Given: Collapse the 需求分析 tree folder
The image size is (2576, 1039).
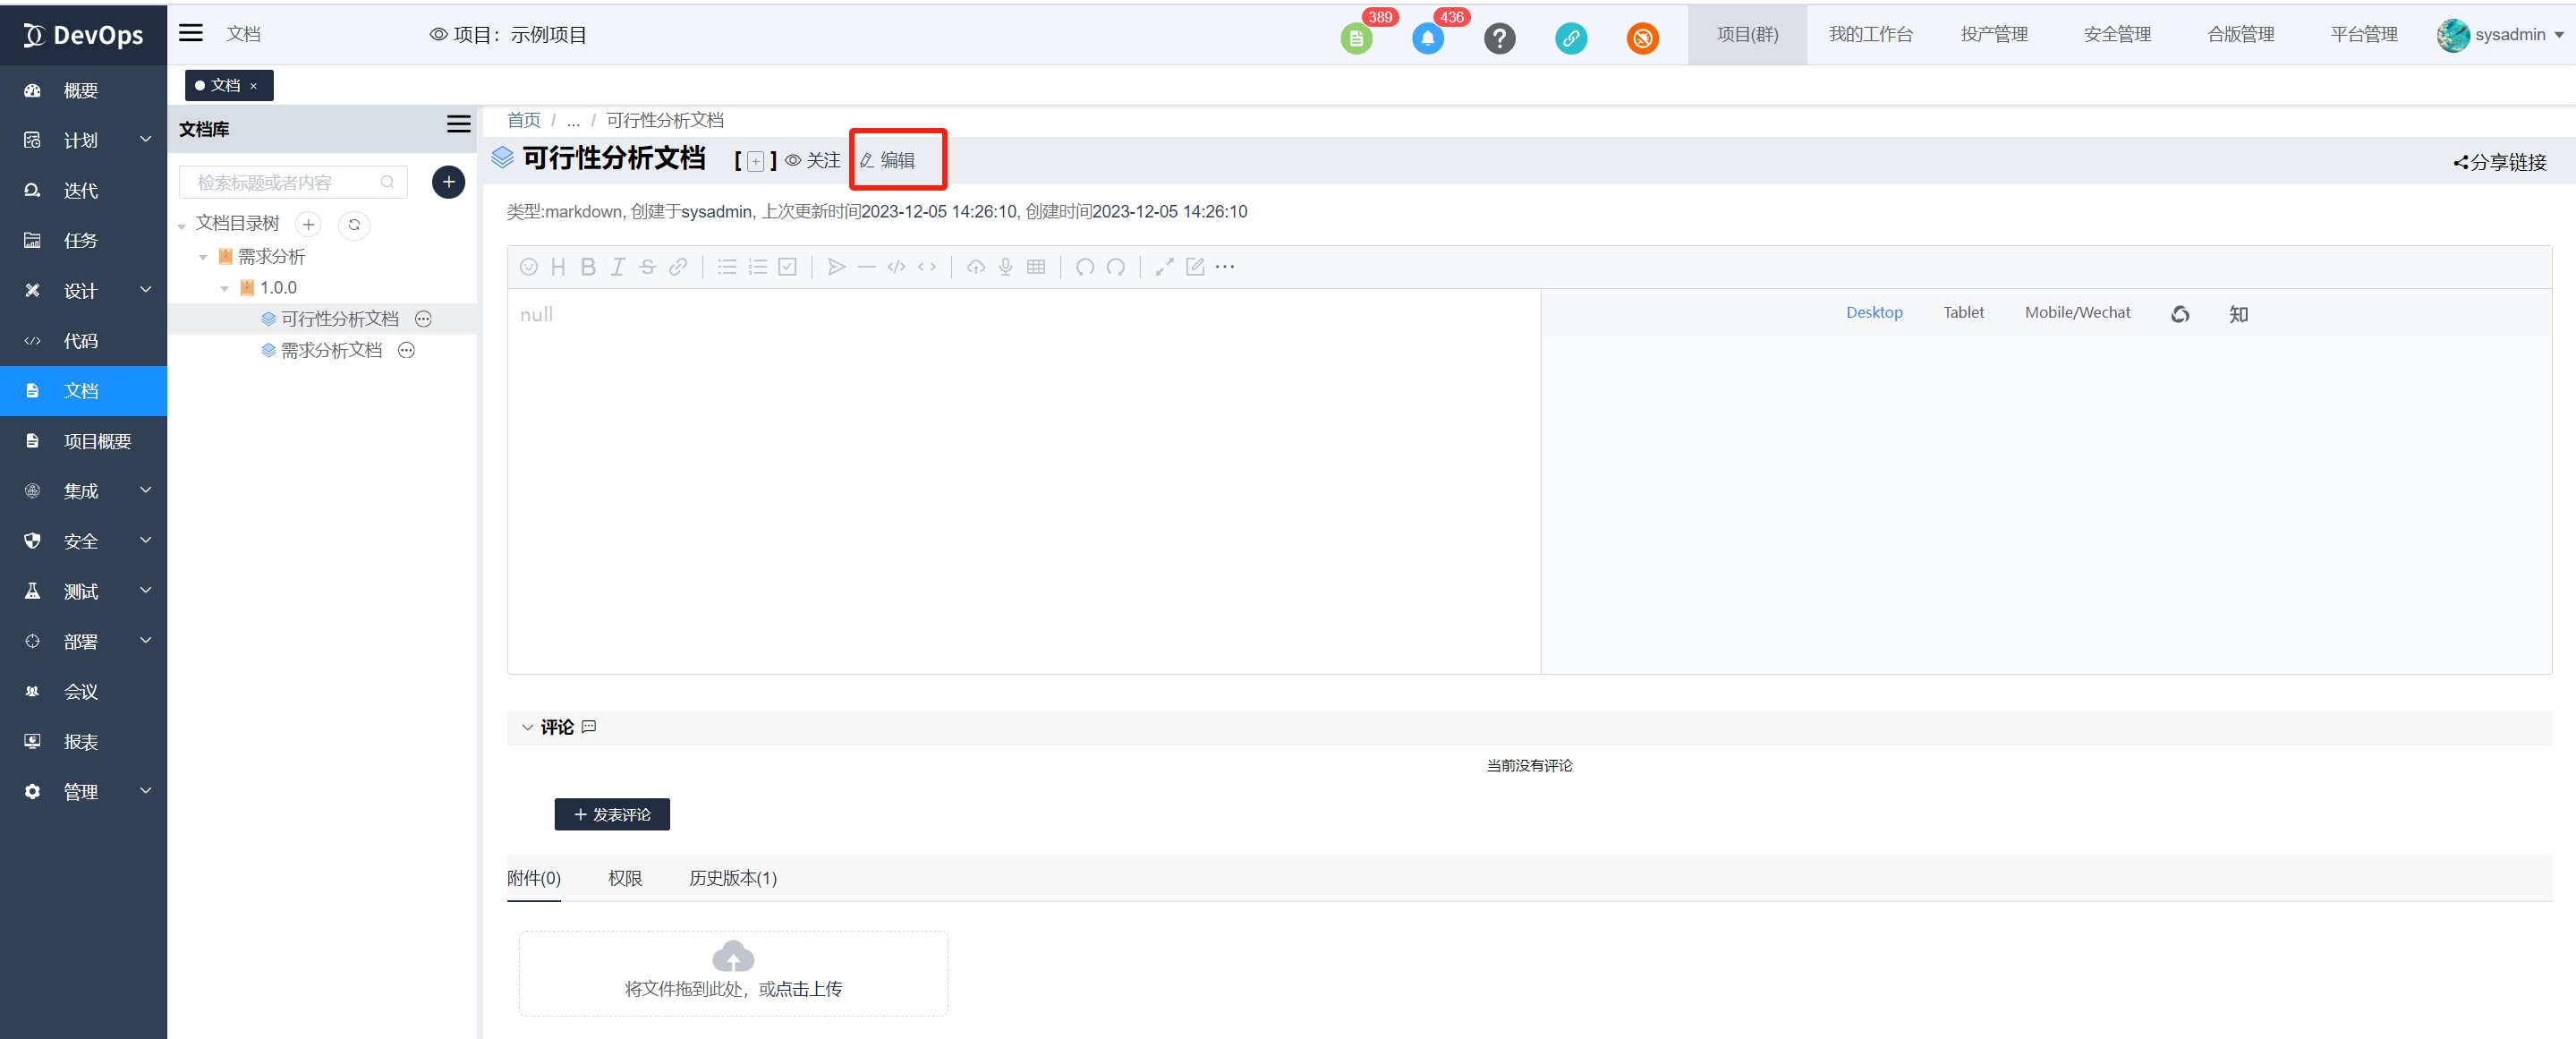Looking at the screenshot, I should coord(203,258).
